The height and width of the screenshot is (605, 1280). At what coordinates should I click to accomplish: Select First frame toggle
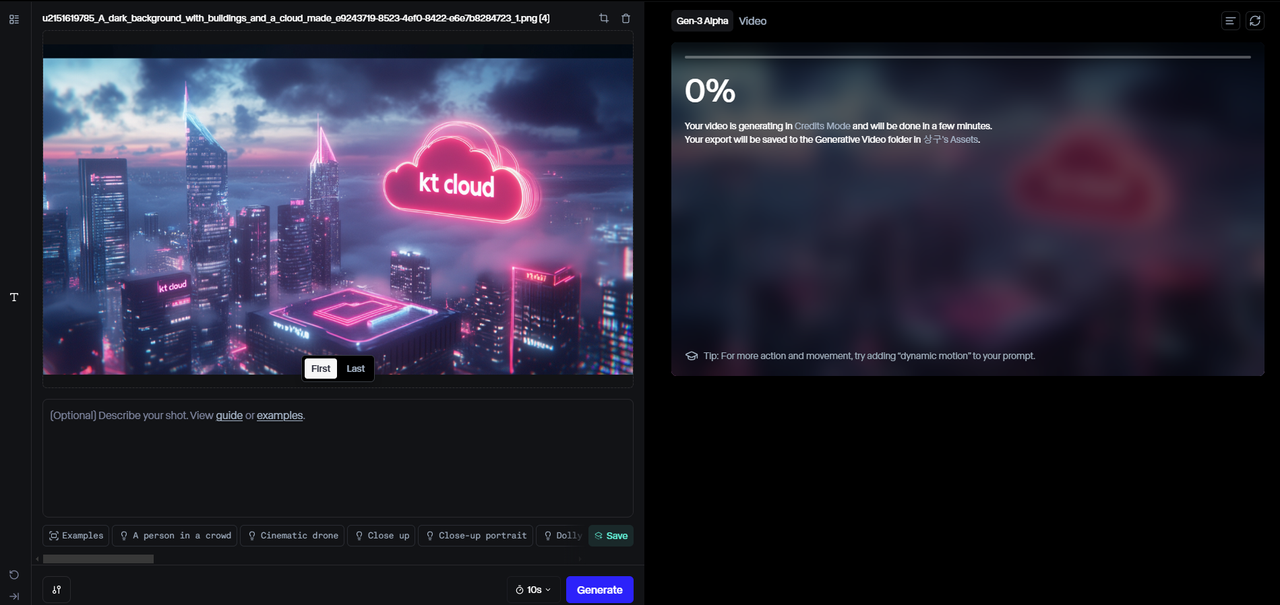(321, 369)
